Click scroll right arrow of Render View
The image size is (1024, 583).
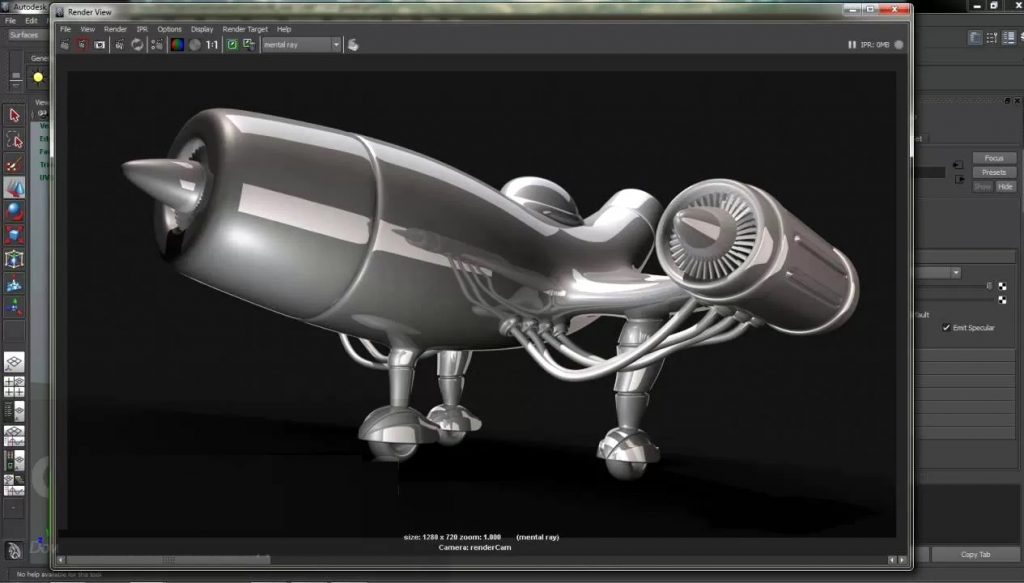903,560
